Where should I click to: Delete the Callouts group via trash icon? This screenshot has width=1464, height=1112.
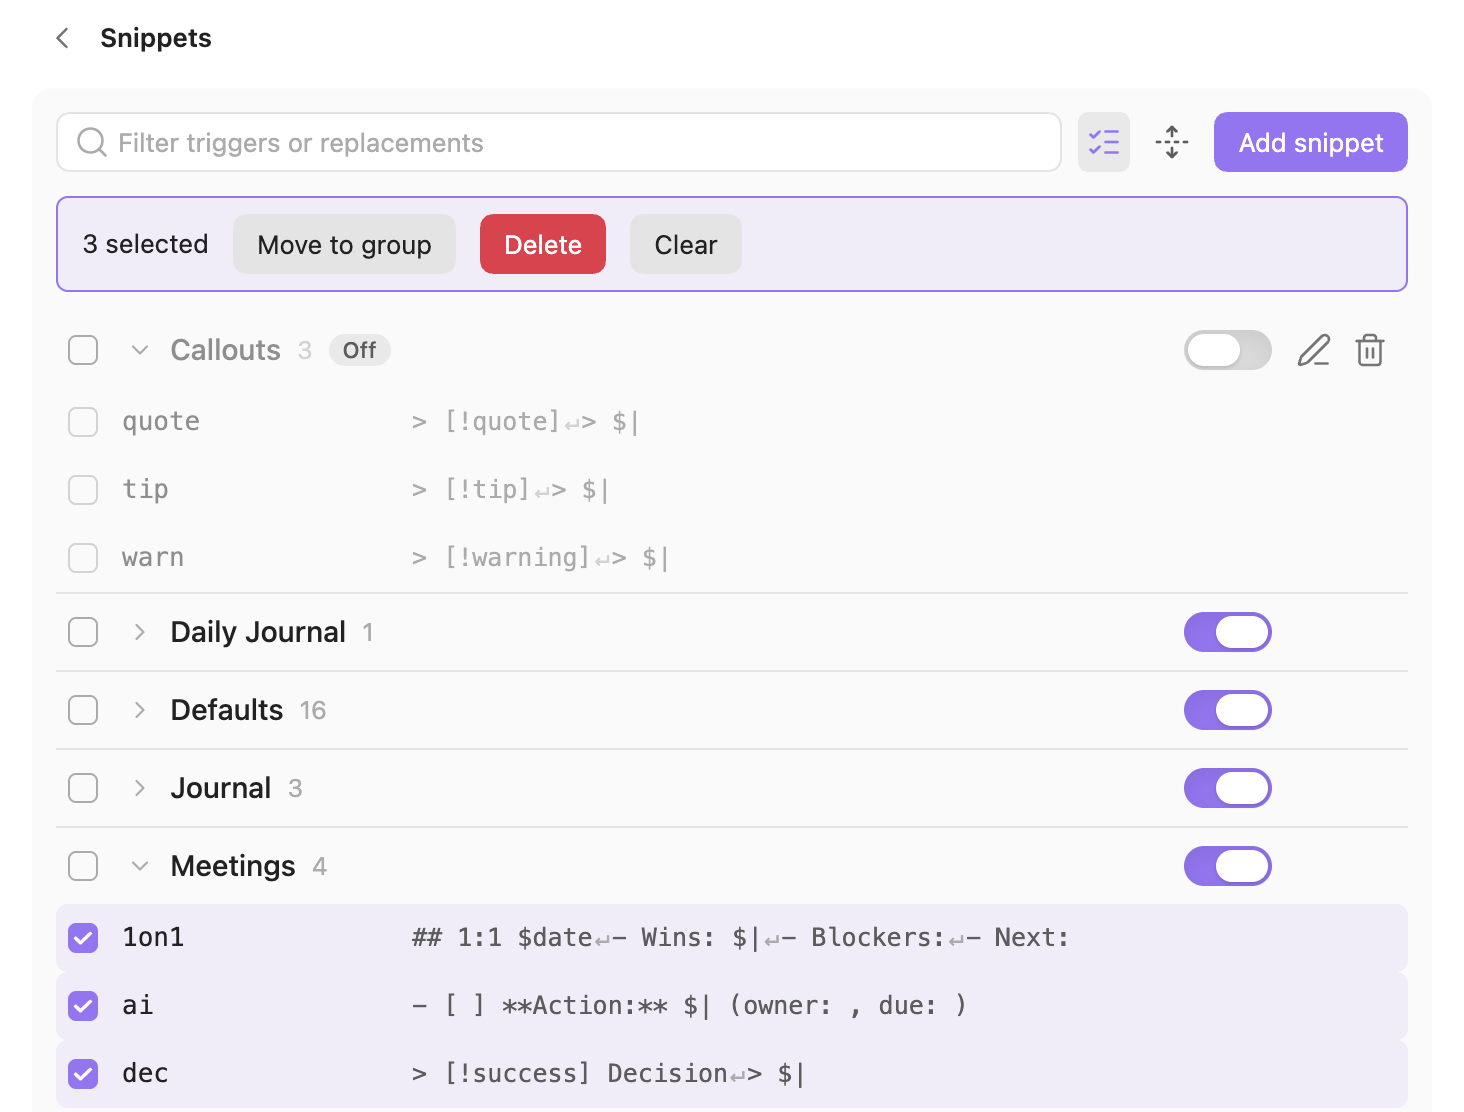[1370, 350]
